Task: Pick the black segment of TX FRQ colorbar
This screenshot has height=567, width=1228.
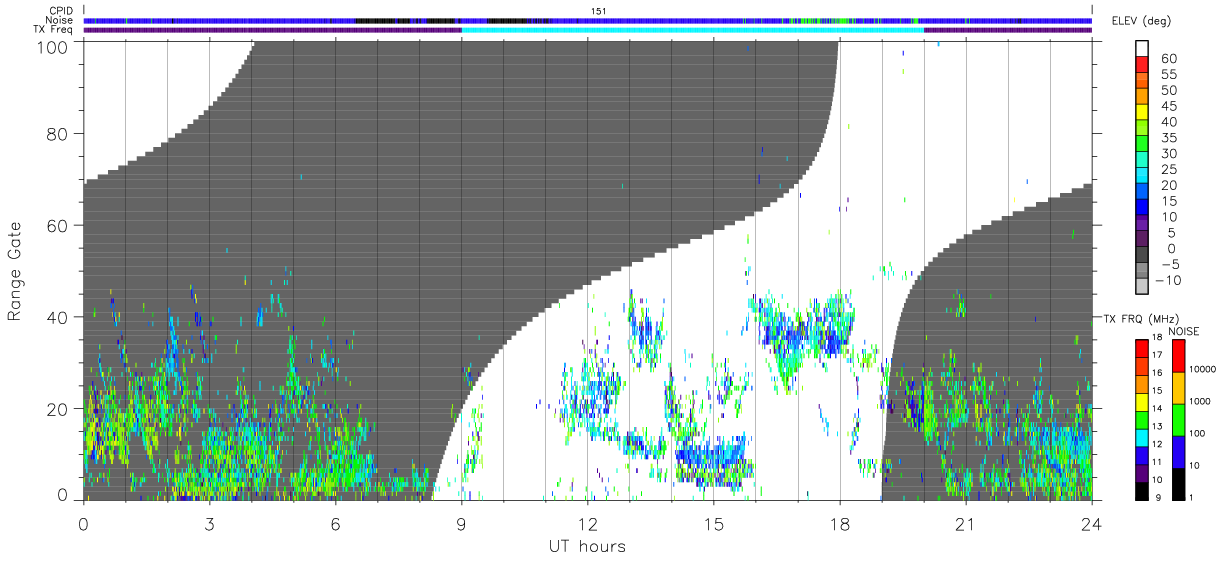Action: (1142, 491)
